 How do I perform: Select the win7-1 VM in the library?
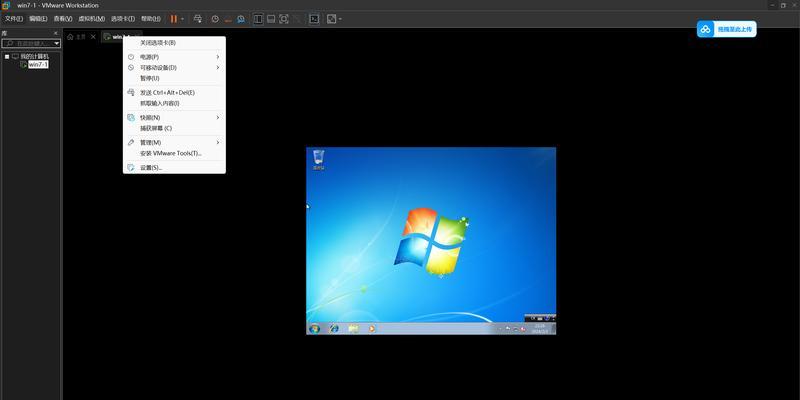tap(38, 64)
